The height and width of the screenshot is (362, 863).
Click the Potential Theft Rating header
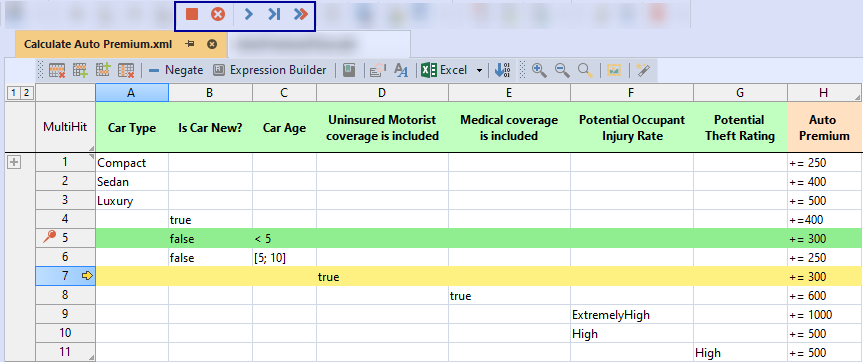(x=740, y=128)
